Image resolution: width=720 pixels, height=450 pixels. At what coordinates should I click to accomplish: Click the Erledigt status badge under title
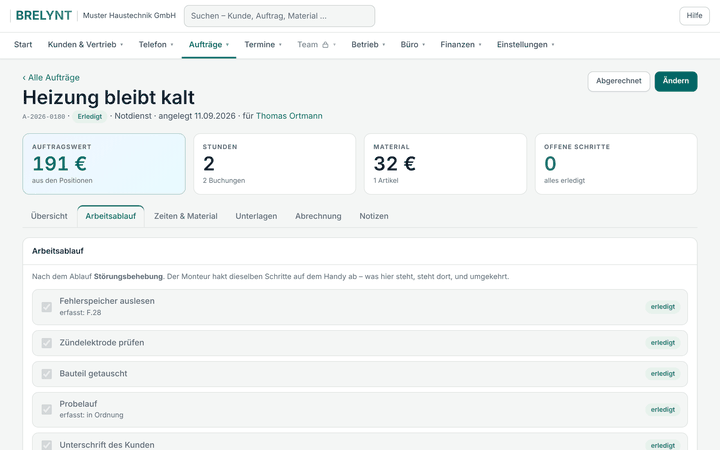coord(90,117)
